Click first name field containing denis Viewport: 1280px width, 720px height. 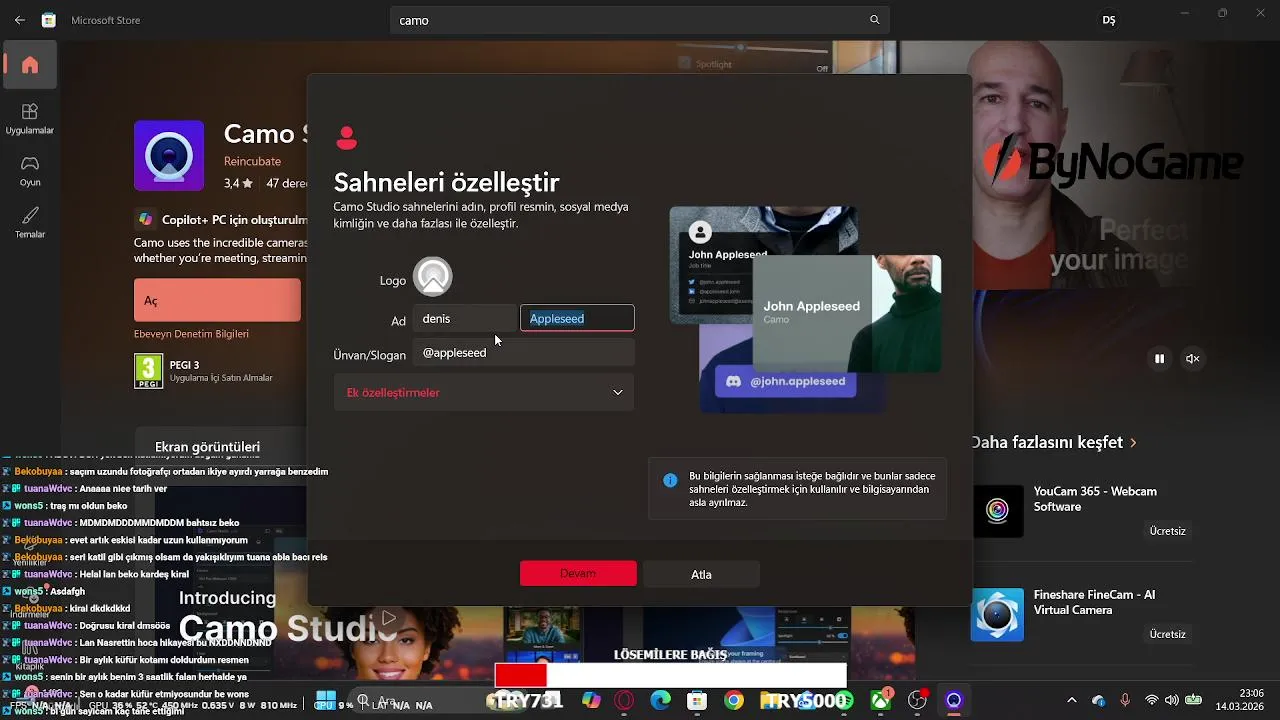pyautogui.click(x=465, y=318)
